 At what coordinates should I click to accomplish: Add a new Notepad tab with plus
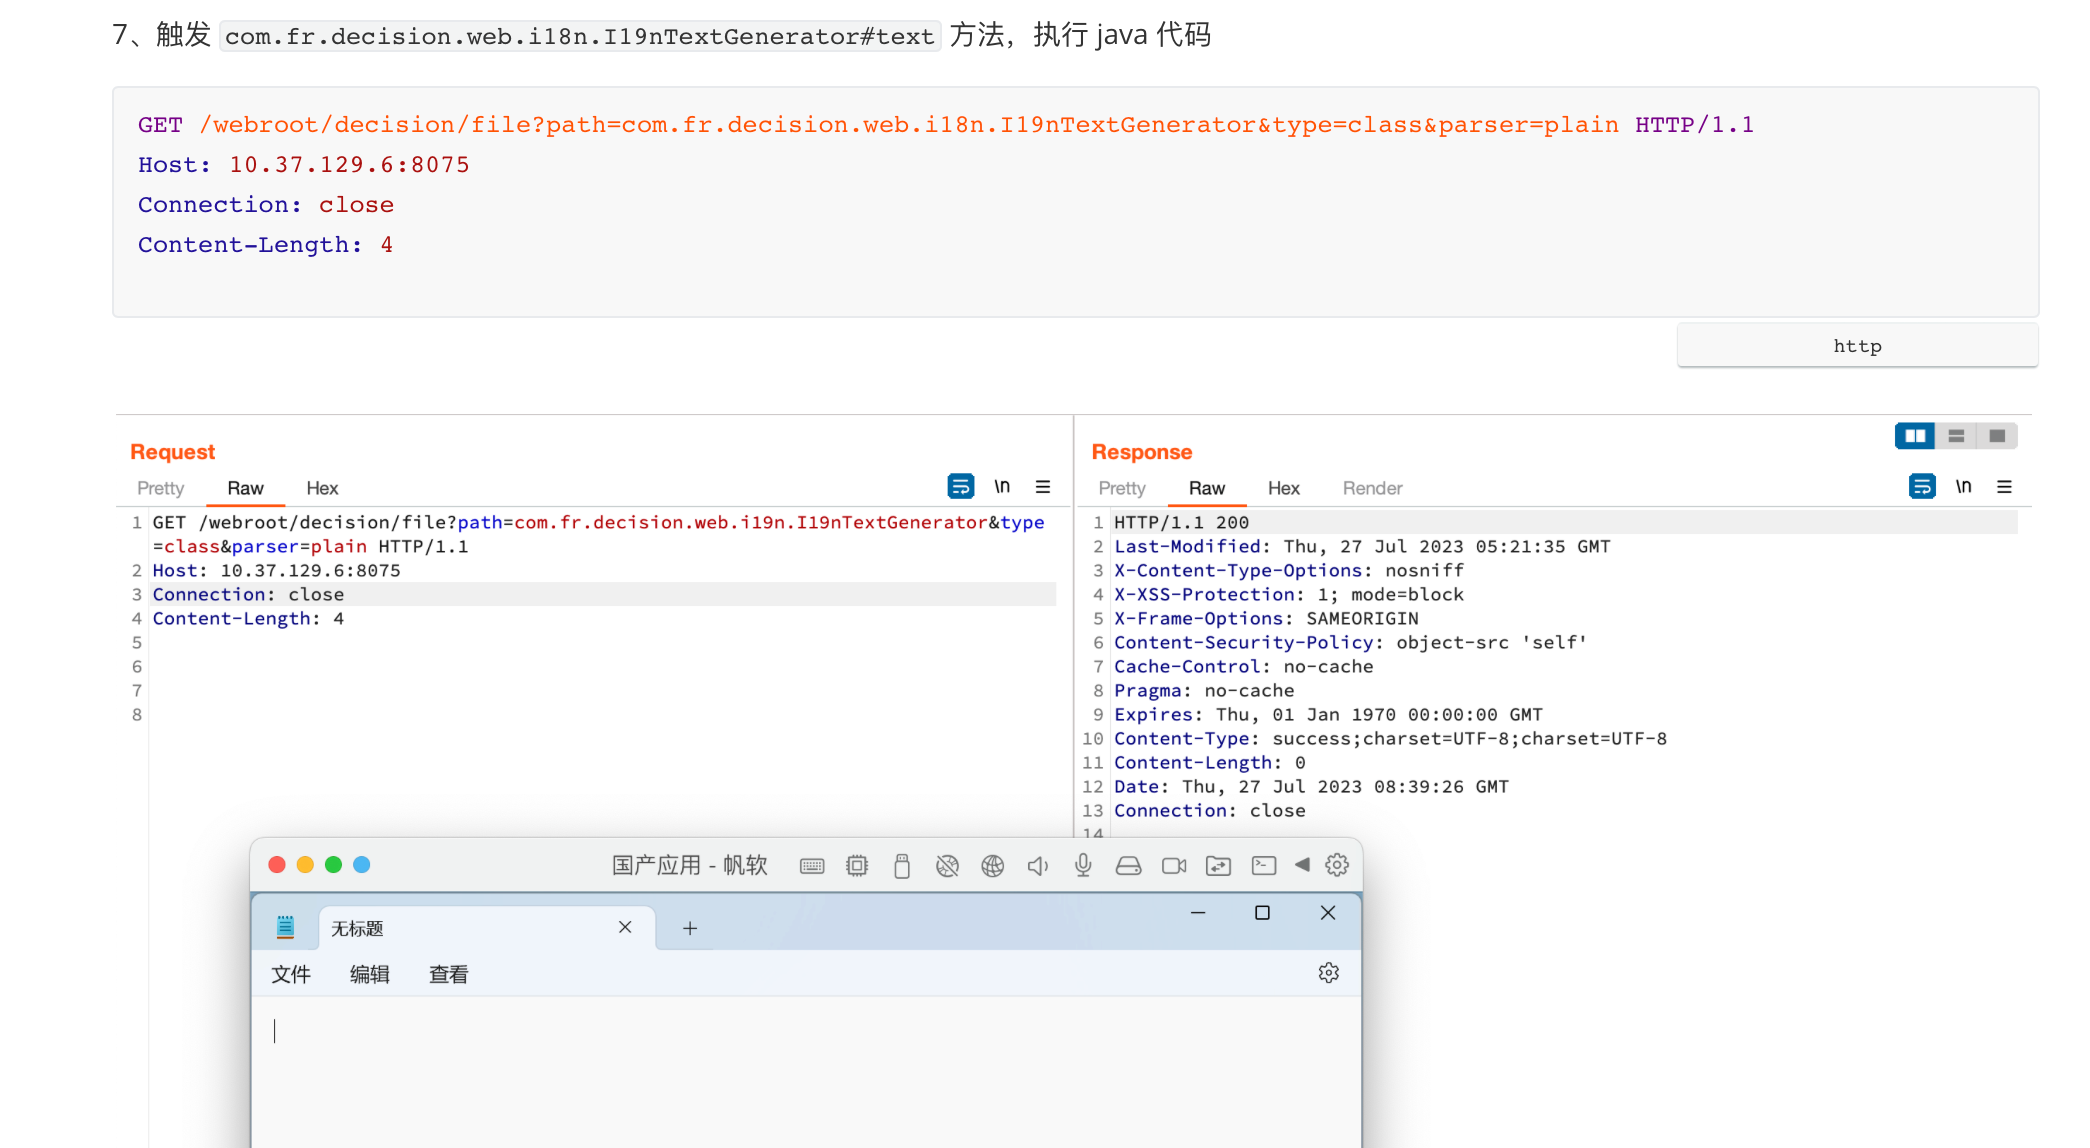690,928
